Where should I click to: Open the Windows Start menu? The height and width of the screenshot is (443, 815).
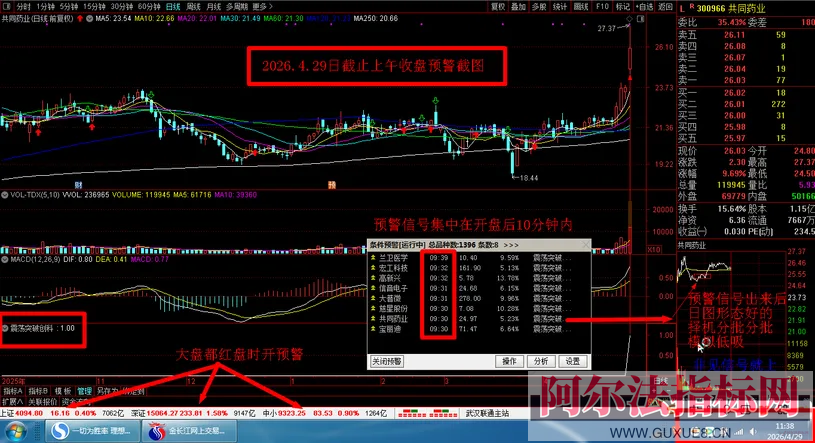pyautogui.click(x=16, y=432)
